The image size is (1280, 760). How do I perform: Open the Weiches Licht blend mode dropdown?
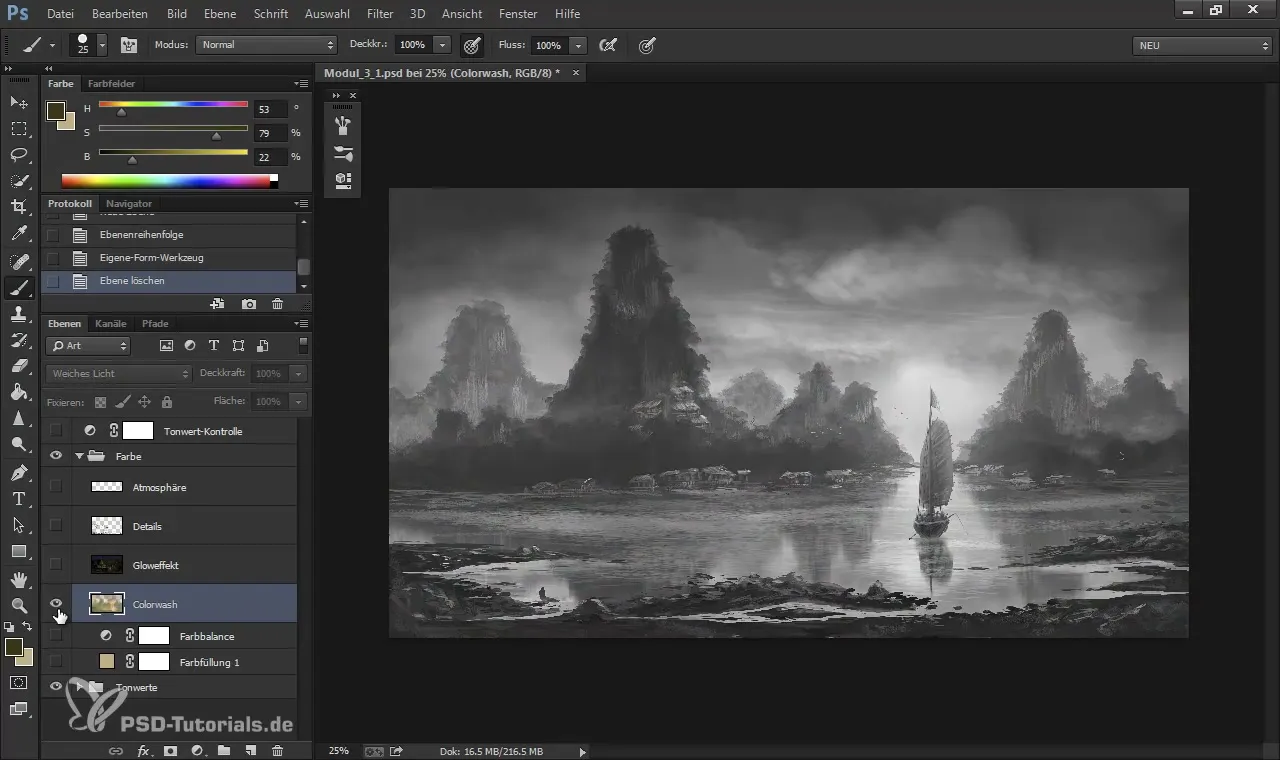pyautogui.click(x=118, y=373)
